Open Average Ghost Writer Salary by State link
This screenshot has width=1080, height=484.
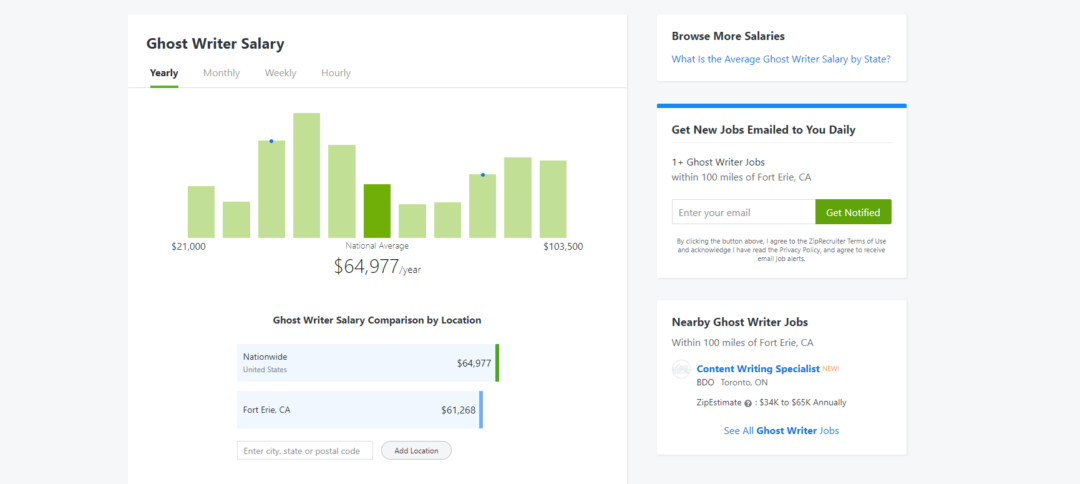(780, 59)
